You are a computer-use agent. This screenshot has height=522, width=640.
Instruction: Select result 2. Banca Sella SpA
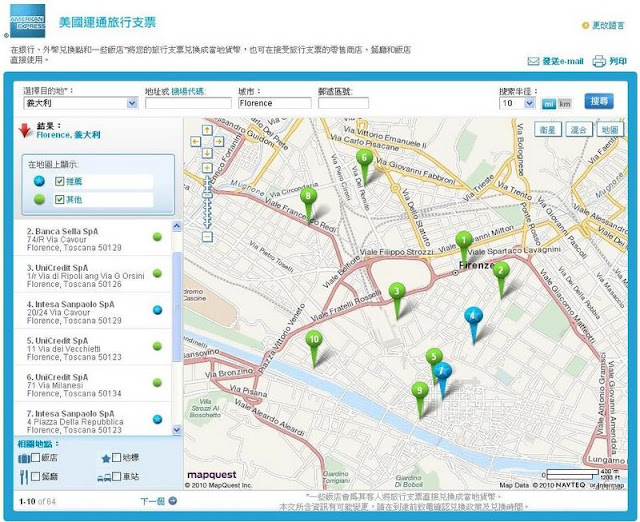tap(93, 238)
